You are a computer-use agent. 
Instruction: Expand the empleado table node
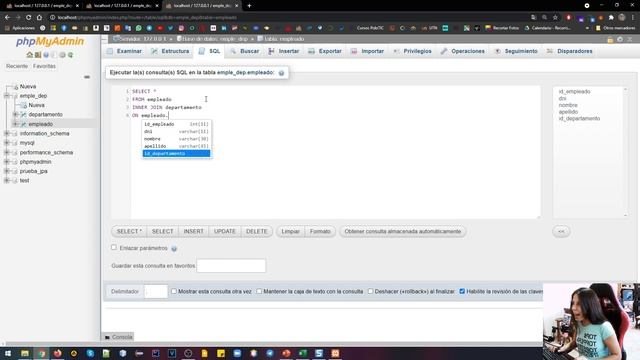point(15,124)
